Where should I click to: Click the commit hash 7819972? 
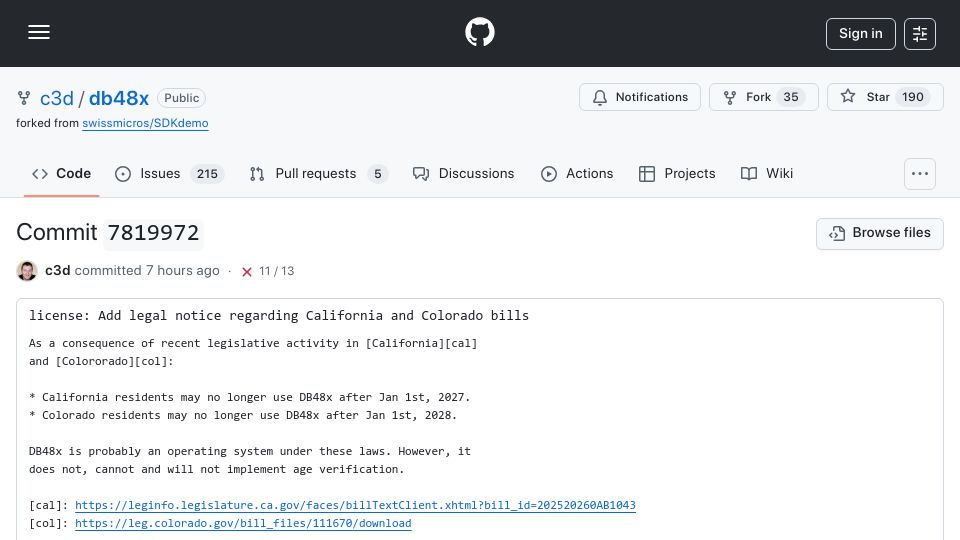tap(153, 233)
